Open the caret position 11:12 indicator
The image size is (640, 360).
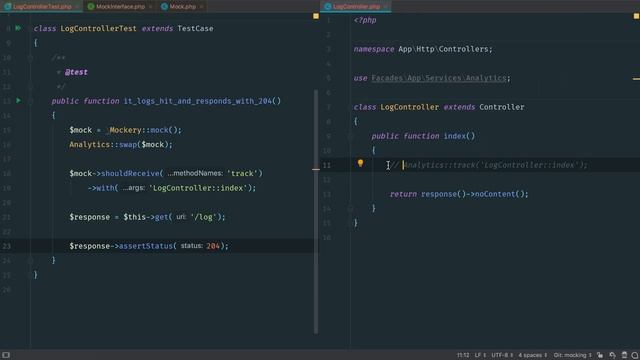tap(463, 355)
